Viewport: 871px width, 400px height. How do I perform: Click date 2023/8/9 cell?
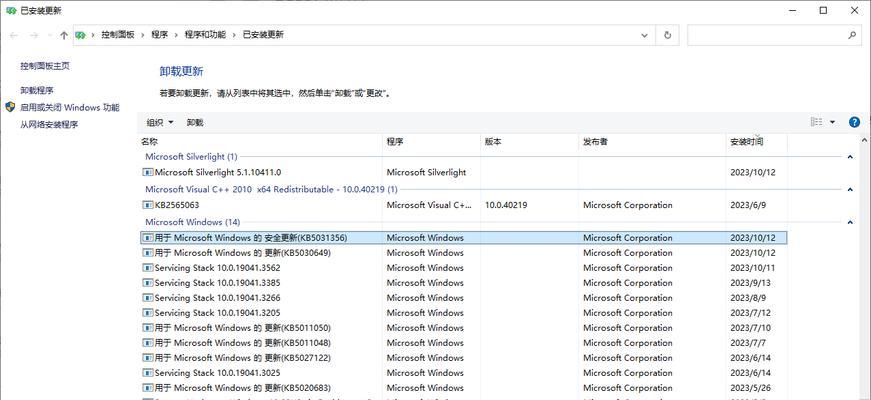pyautogui.click(x=747, y=298)
